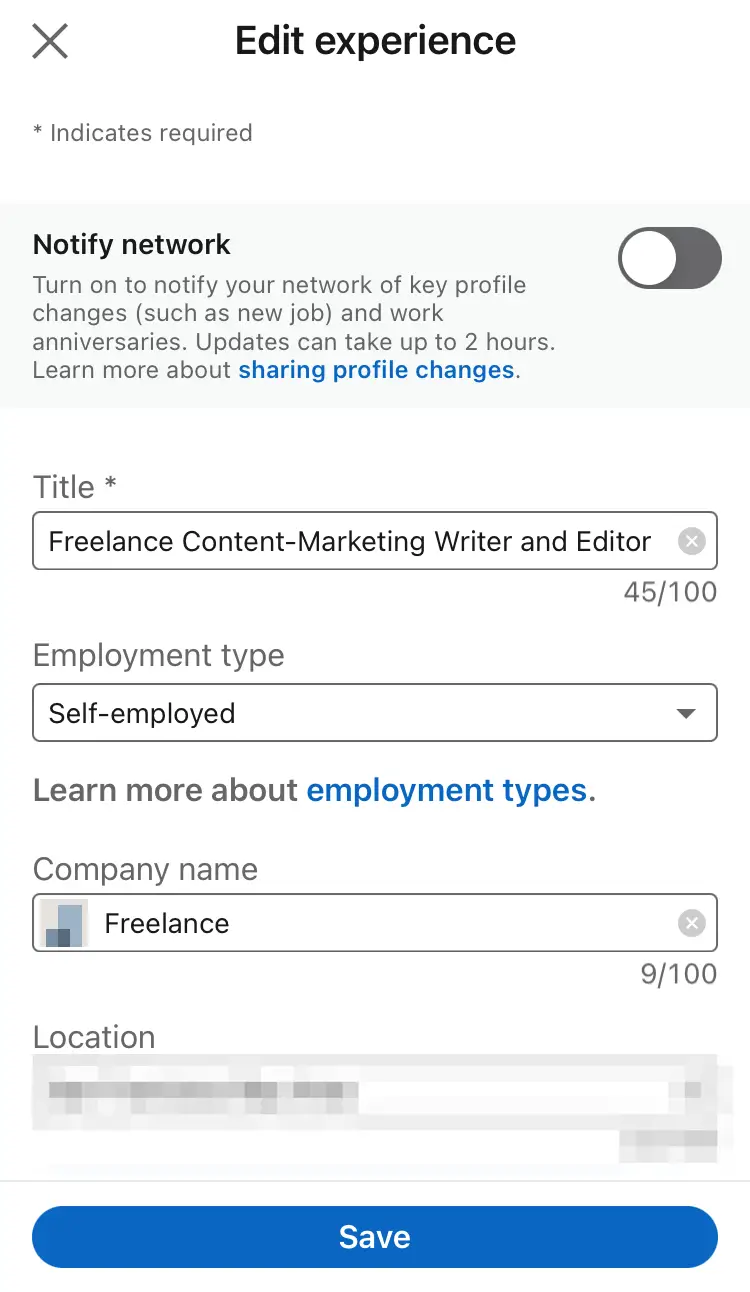Screen dimensions: 750x1292
Task: Clear the Title field with its X icon
Action: click(691, 541)
